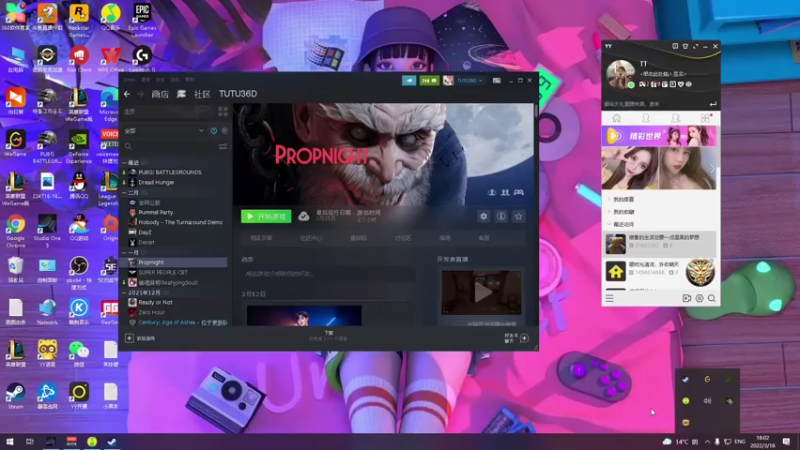Add Propnight to favorites star

[x=519, y=216]
